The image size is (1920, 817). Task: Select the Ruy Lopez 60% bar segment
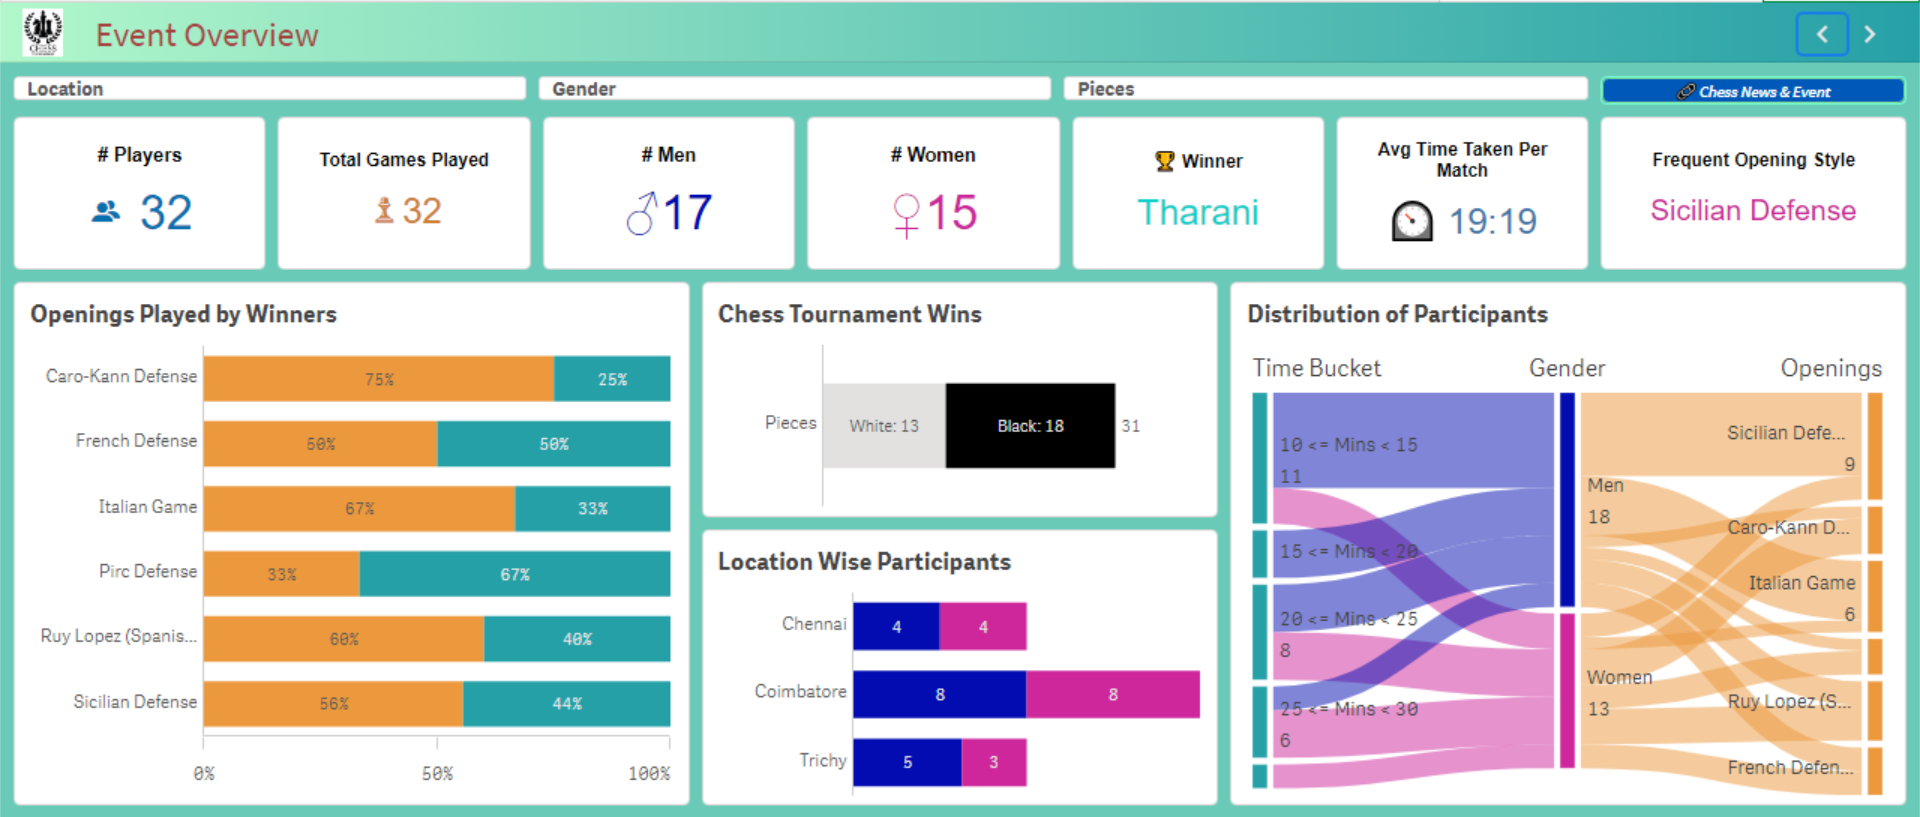[x=344, y=639]
